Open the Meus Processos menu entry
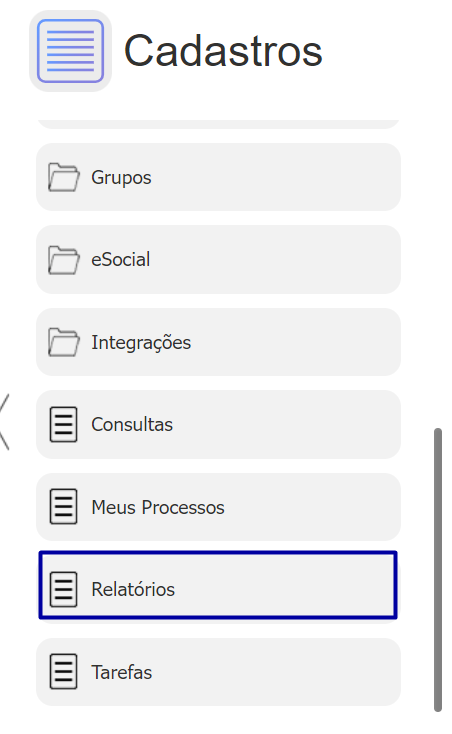Image resolution: width=452 pixels, height=734 pixels. (219, 507)
